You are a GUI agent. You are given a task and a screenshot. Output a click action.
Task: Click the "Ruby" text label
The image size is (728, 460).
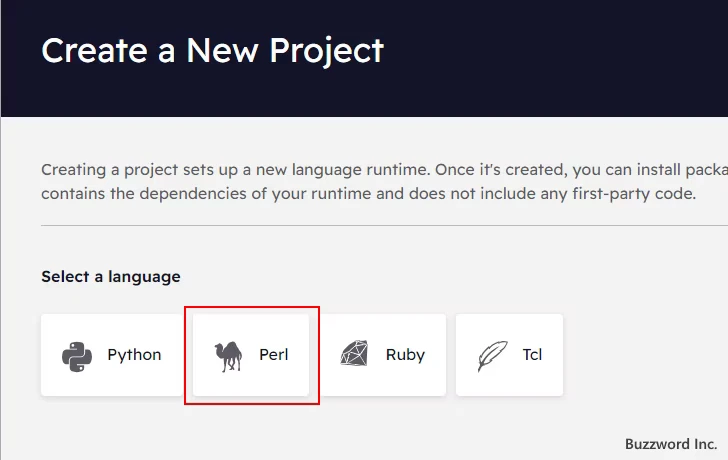click(x=405, y=355)
